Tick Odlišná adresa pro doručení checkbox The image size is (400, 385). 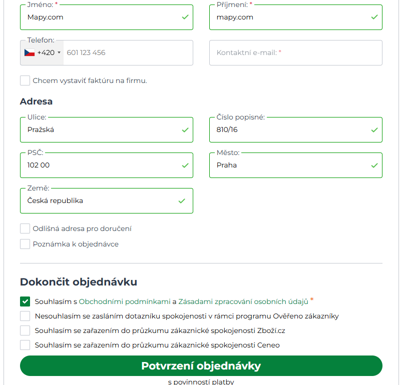click(x=25, y=229)
